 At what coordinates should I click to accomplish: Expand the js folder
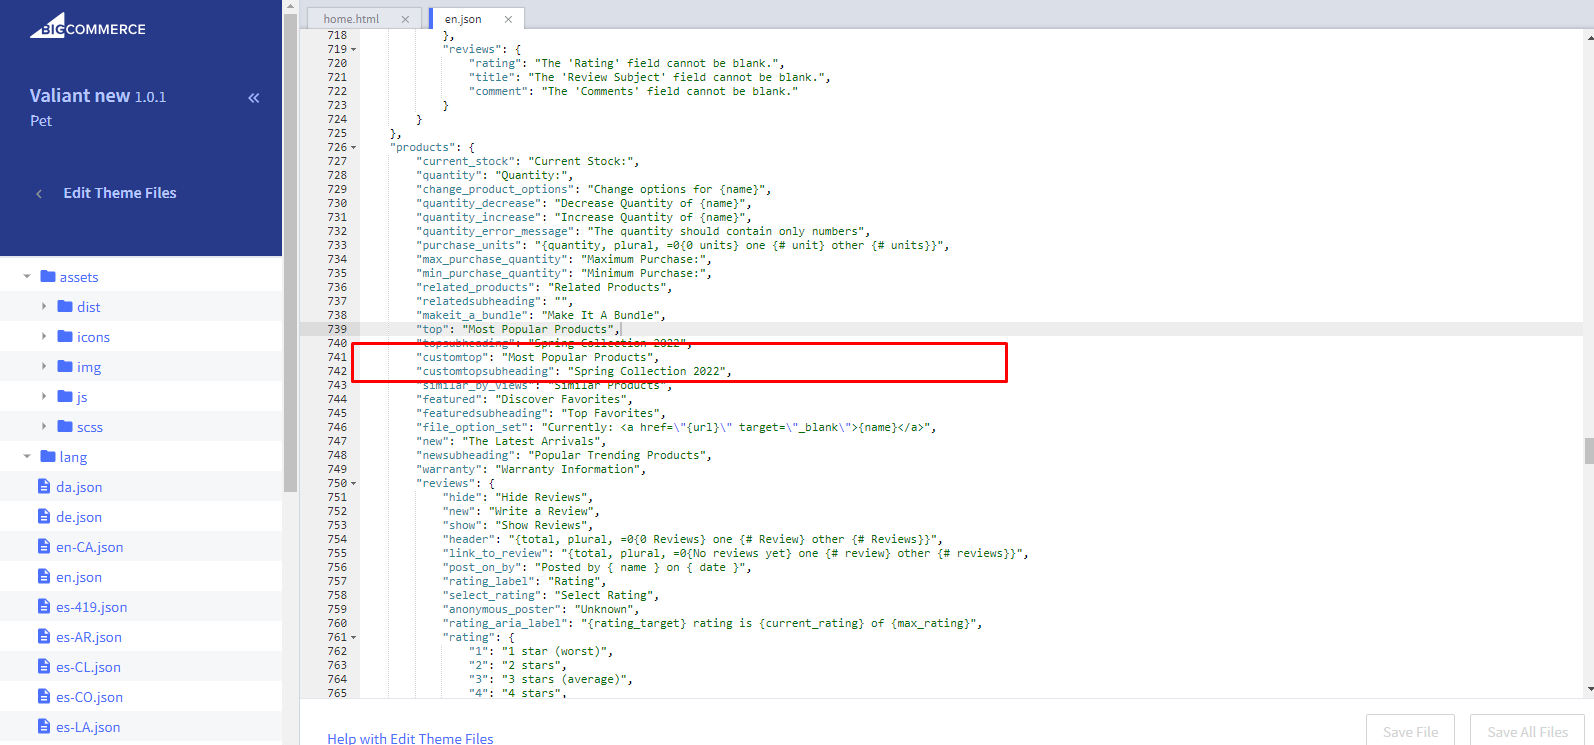(44, 397)
